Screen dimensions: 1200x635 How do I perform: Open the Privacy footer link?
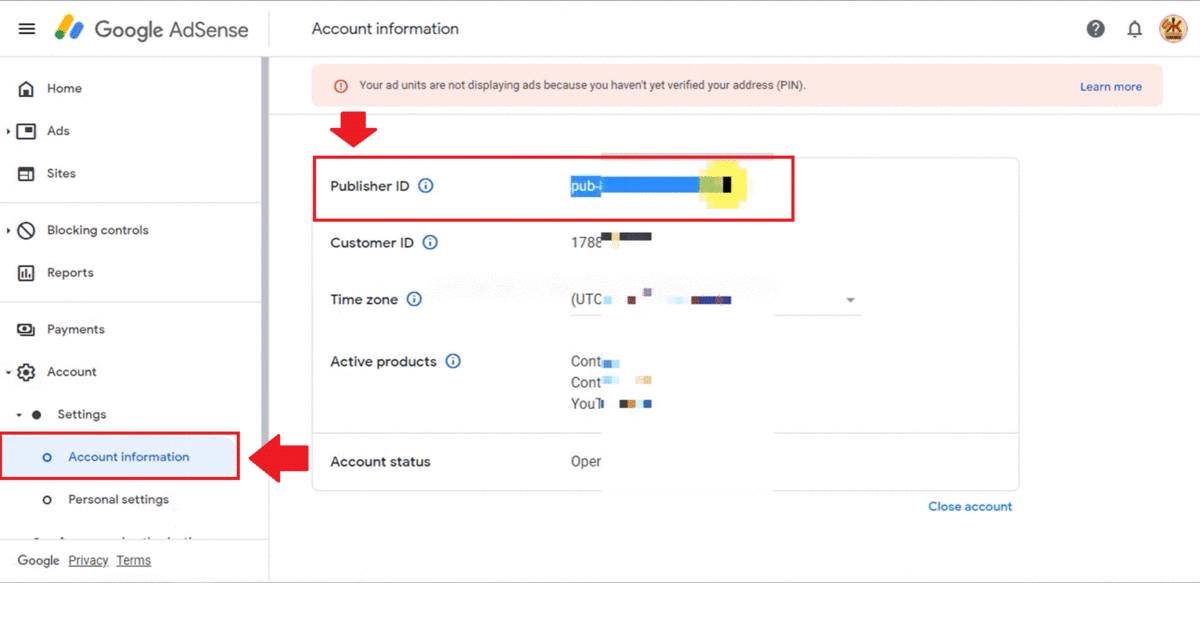pyautogui.click(x=88, y=561)
